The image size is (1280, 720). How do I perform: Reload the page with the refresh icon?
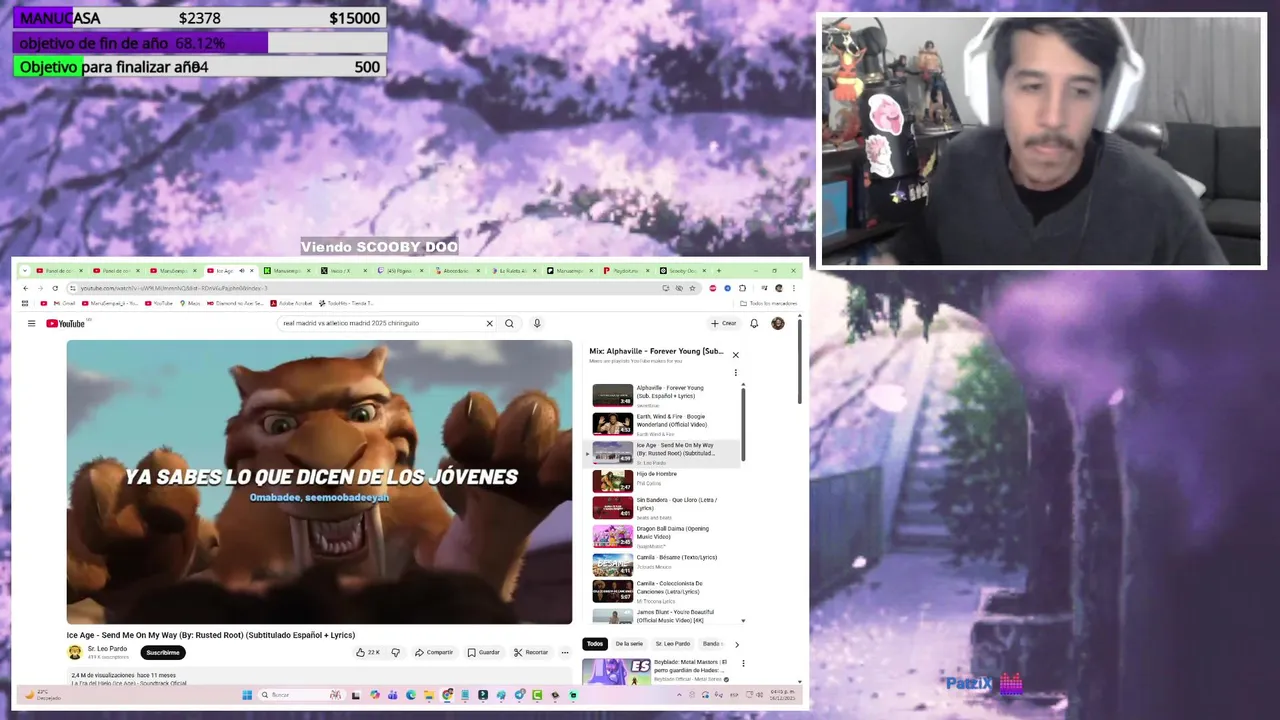pos(55,288)
